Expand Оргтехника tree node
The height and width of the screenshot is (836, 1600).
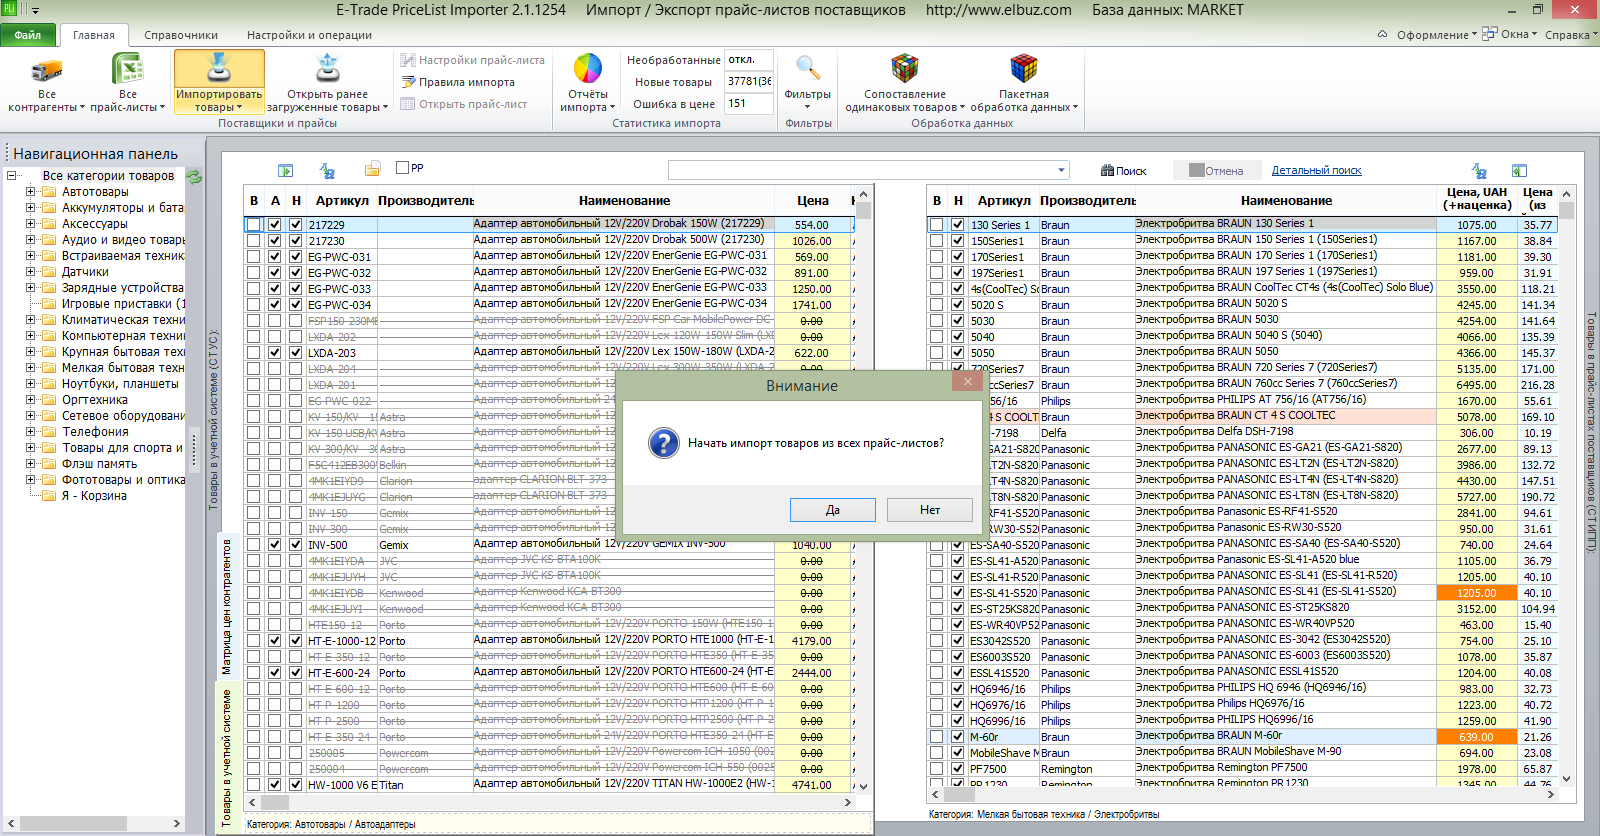click(30, 400)
